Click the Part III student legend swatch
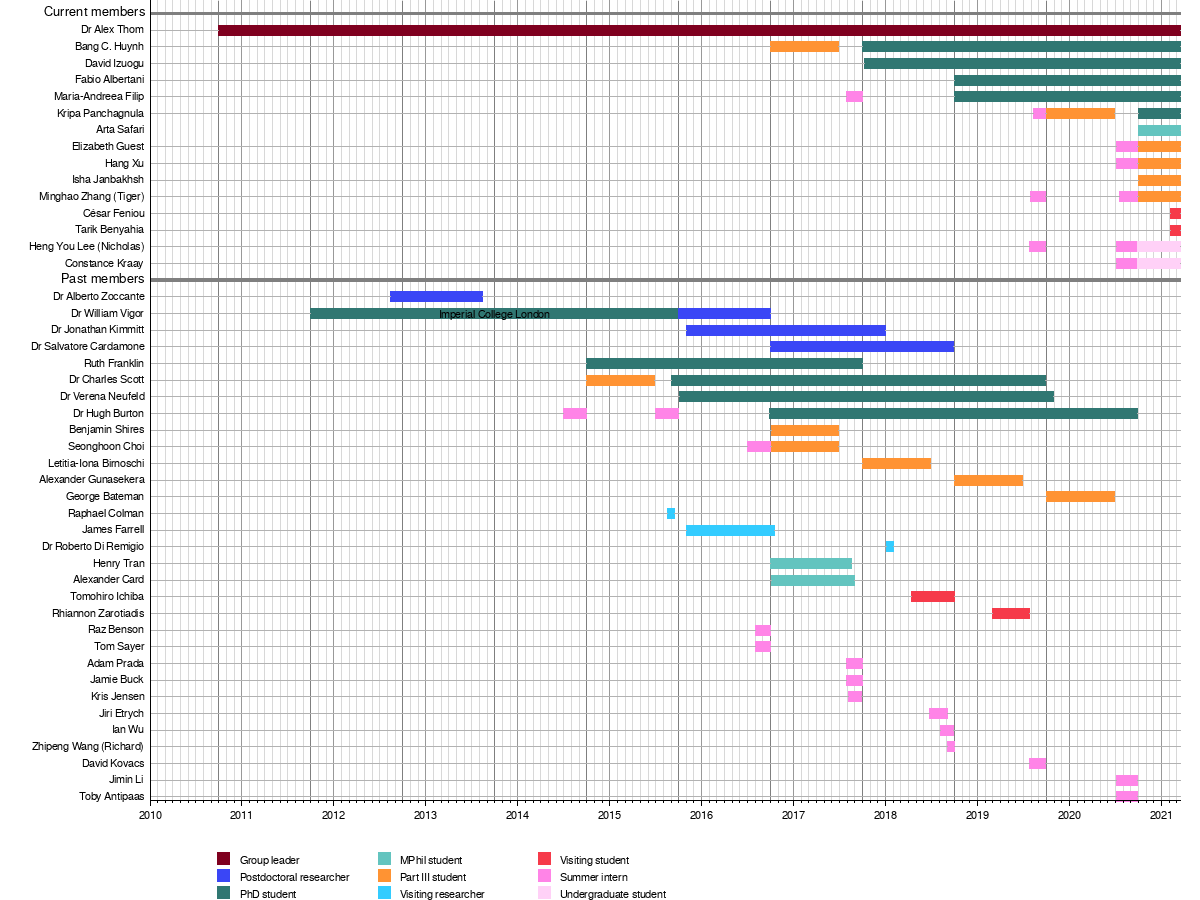The image size is (1200, 900). [x=384, y=876]
